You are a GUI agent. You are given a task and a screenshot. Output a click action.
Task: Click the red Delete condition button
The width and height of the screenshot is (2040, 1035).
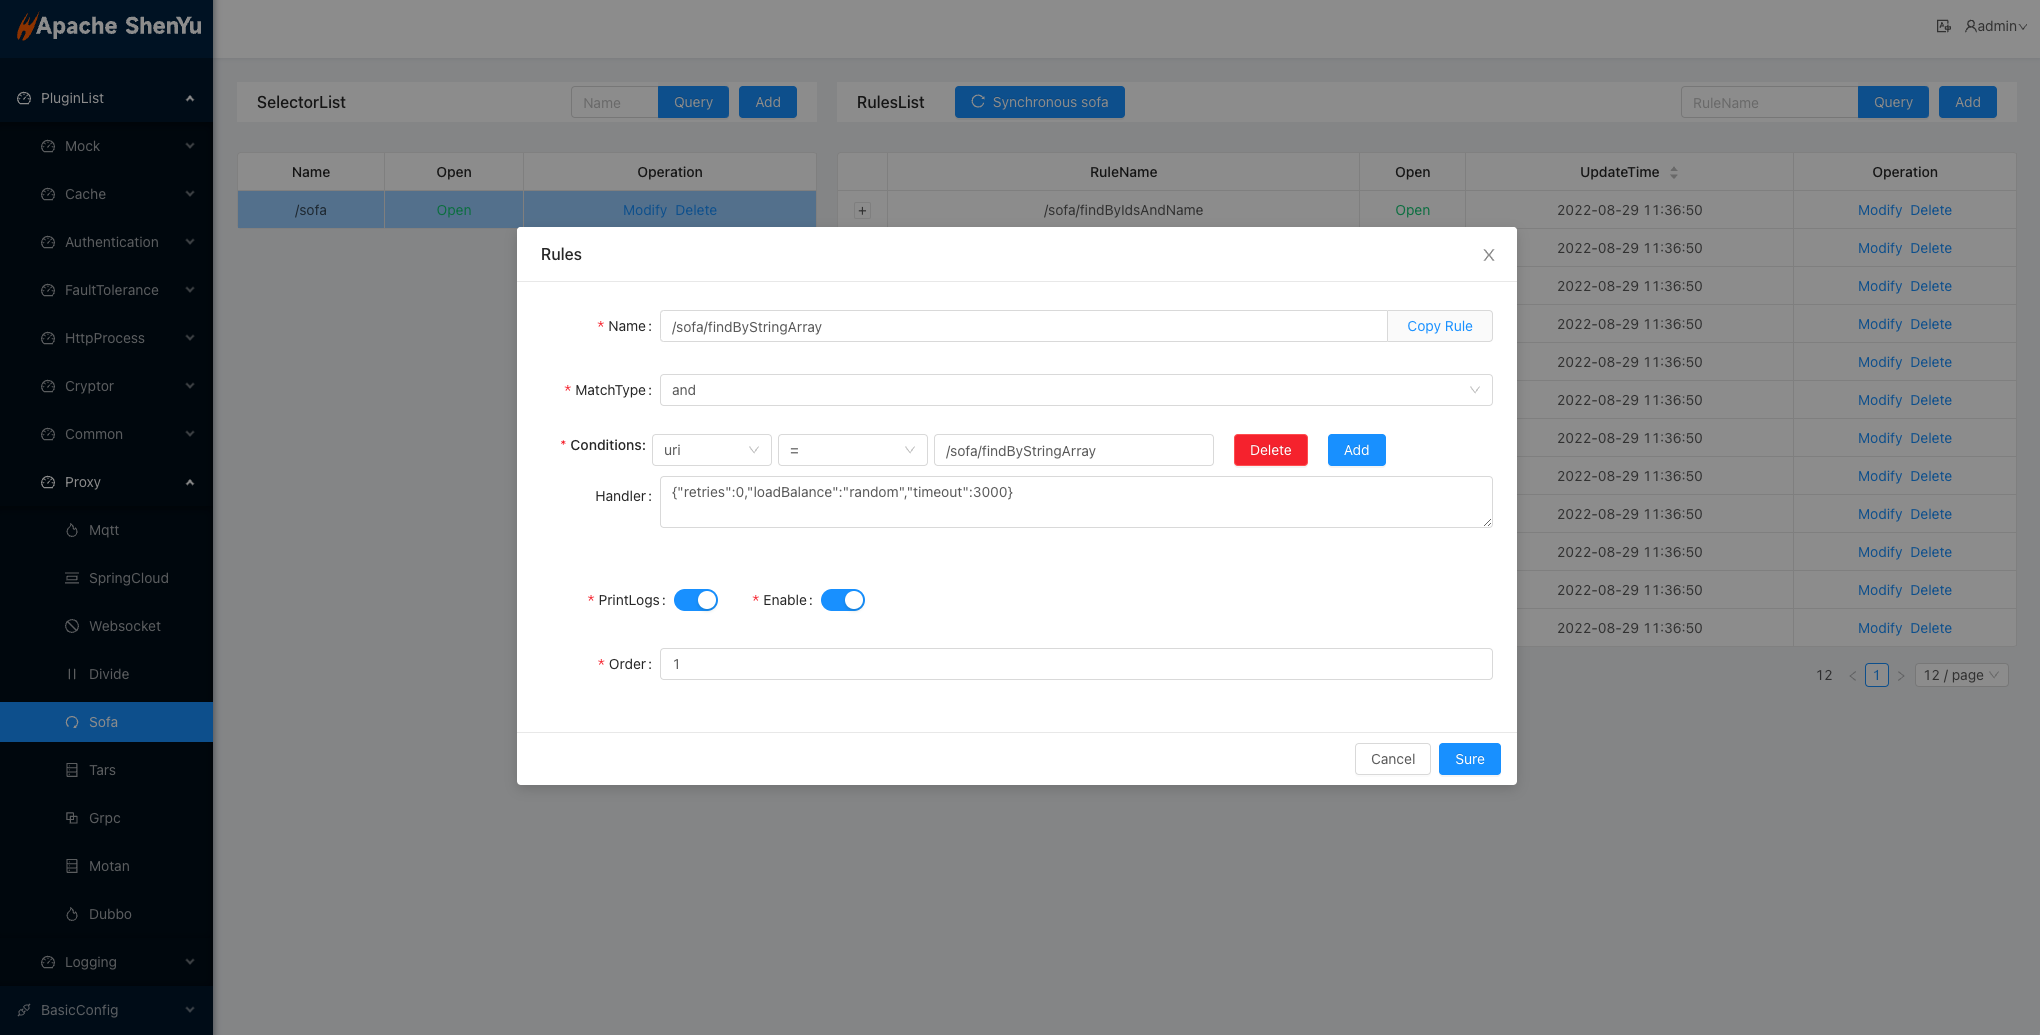click(x=1270, y=450)
